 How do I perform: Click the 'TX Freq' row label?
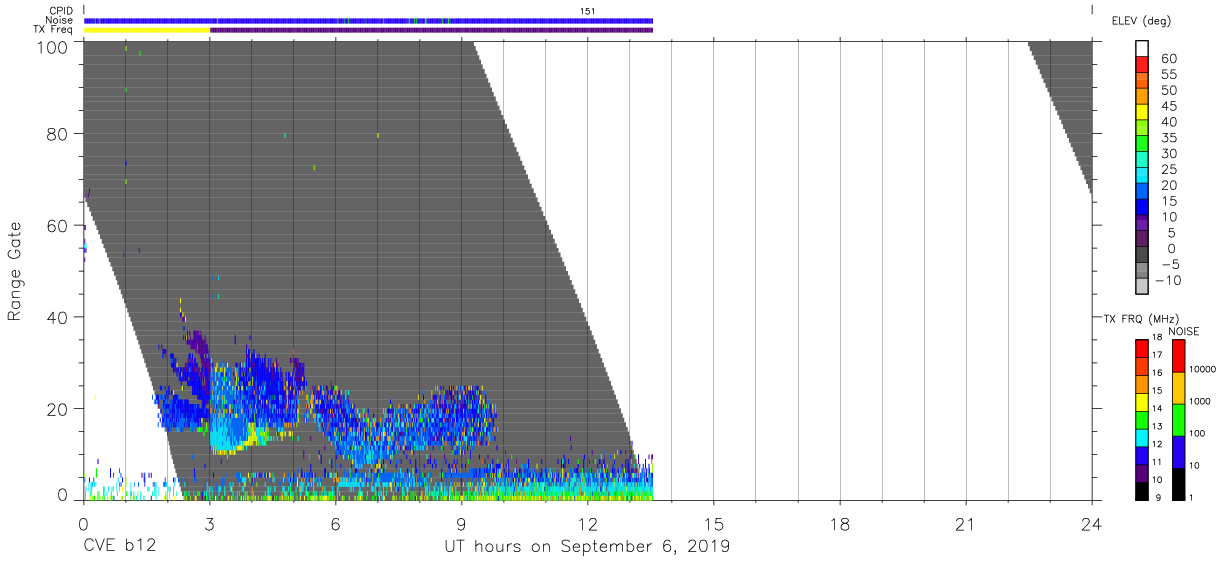[x=54, y=29]
